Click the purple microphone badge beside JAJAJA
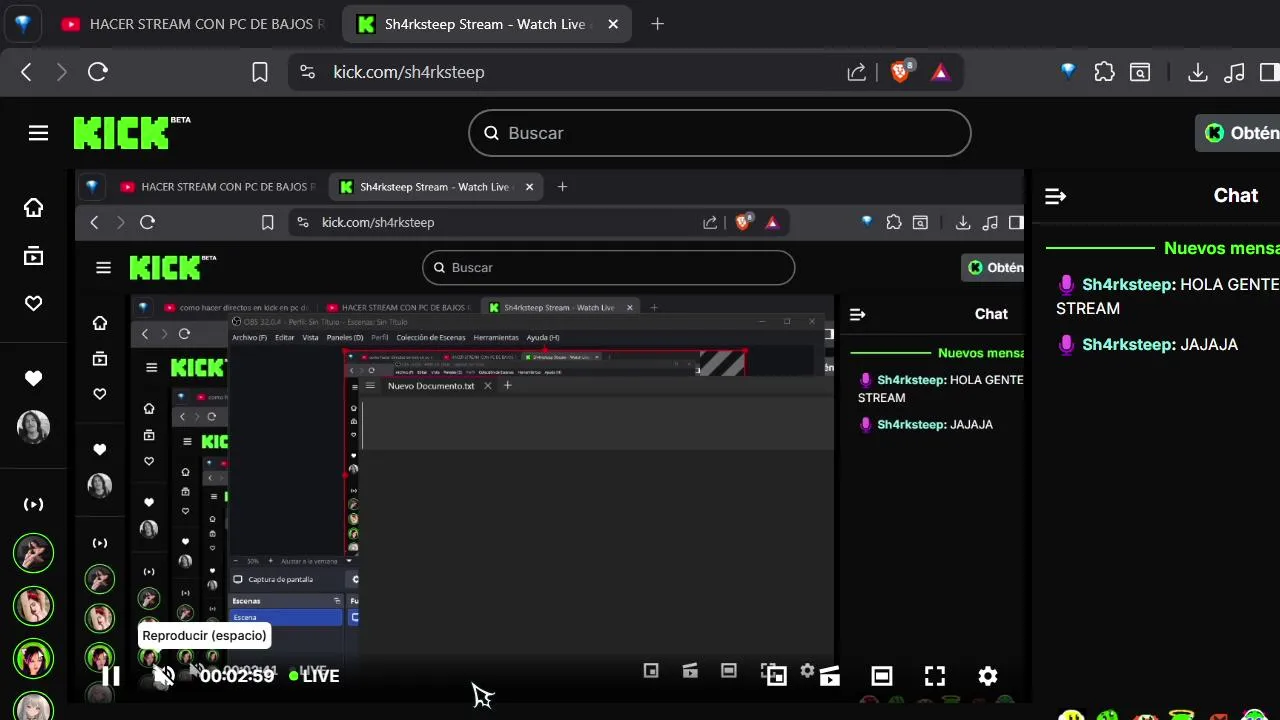The width and height of the screenshot is (1280, 720). (1066, 345)
